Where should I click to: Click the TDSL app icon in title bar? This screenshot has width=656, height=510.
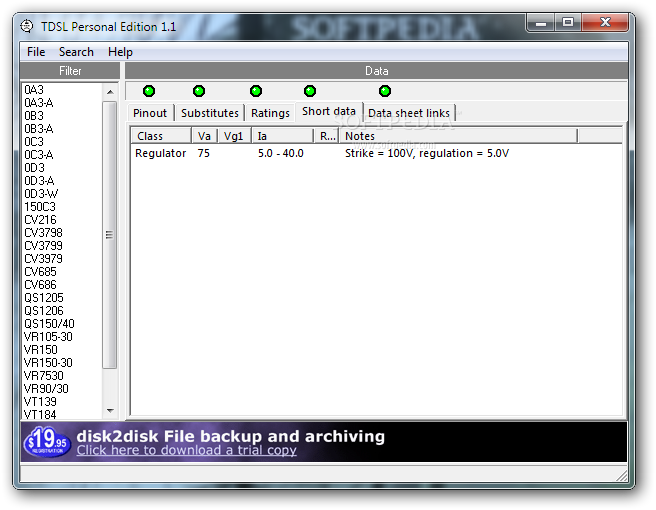point(27,26)
